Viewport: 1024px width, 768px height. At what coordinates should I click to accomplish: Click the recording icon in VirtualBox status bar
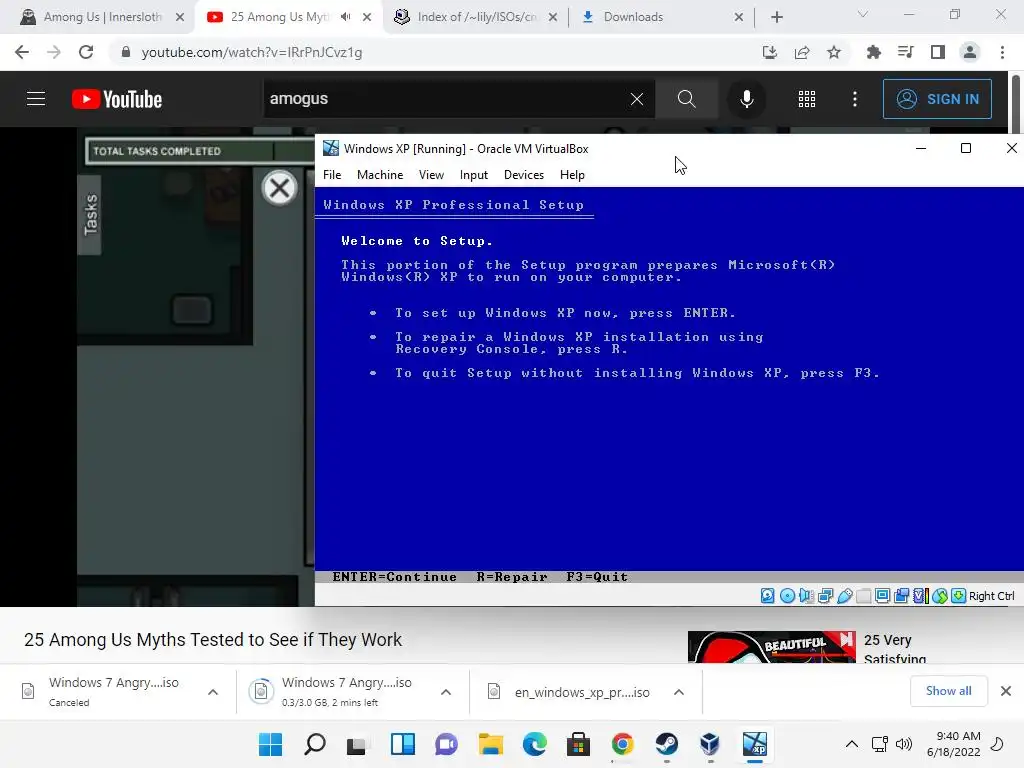pos(902,596)
